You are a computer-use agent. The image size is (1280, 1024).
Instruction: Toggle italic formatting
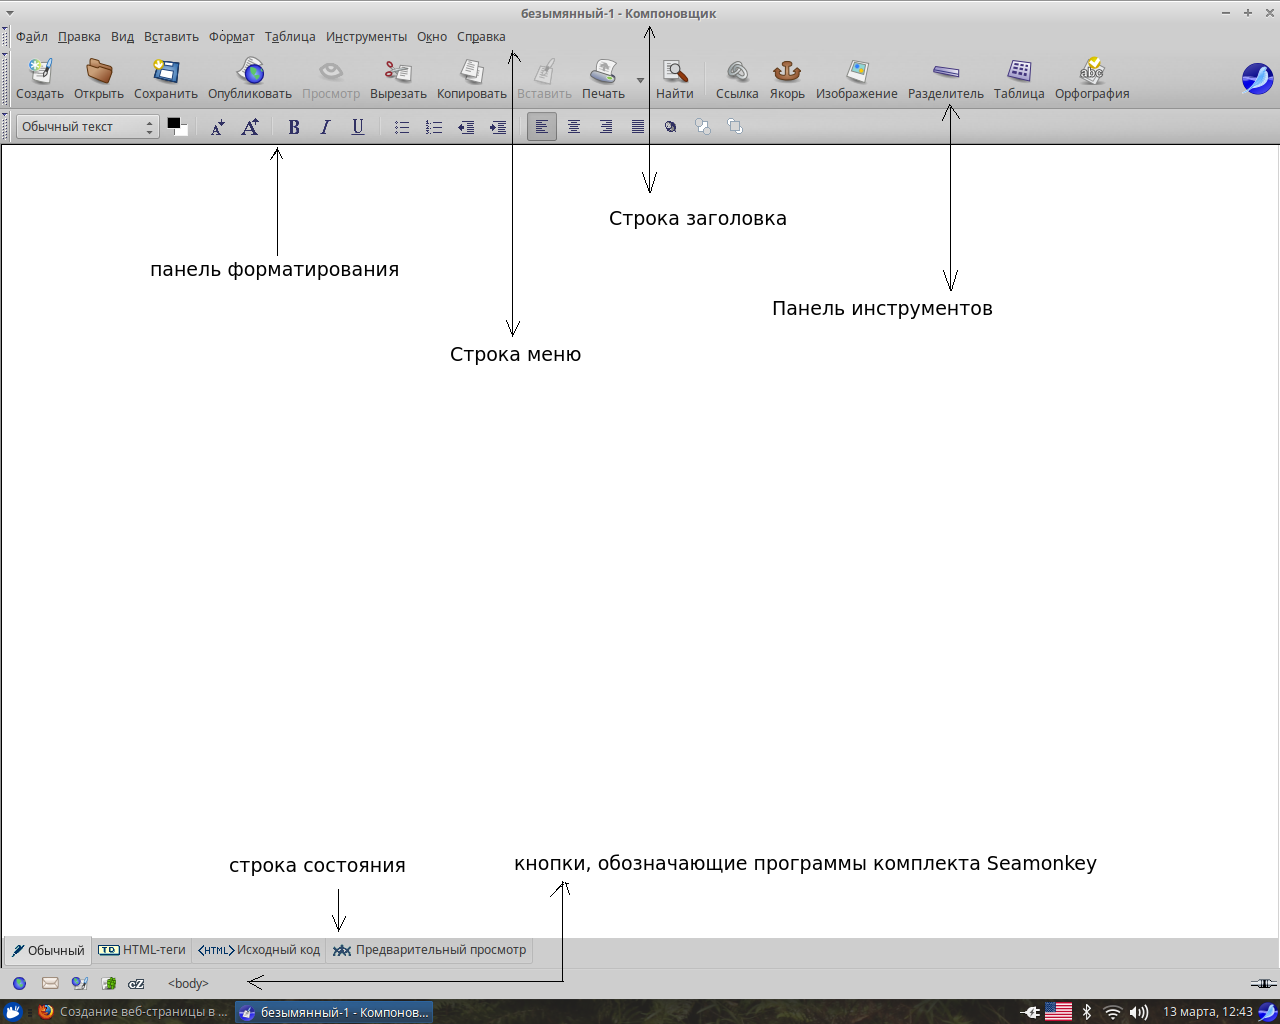pos(326,127)
